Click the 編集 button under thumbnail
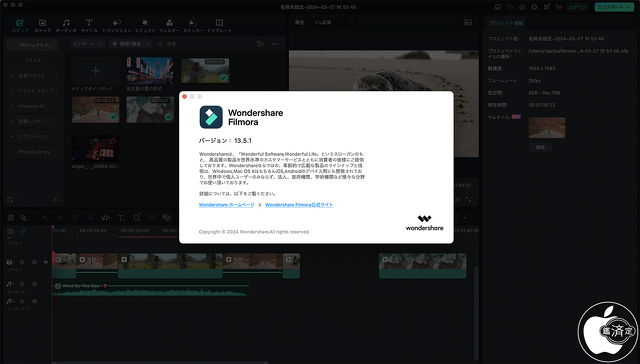The height and width of the screenshot is (364, 640). [540, 147]
